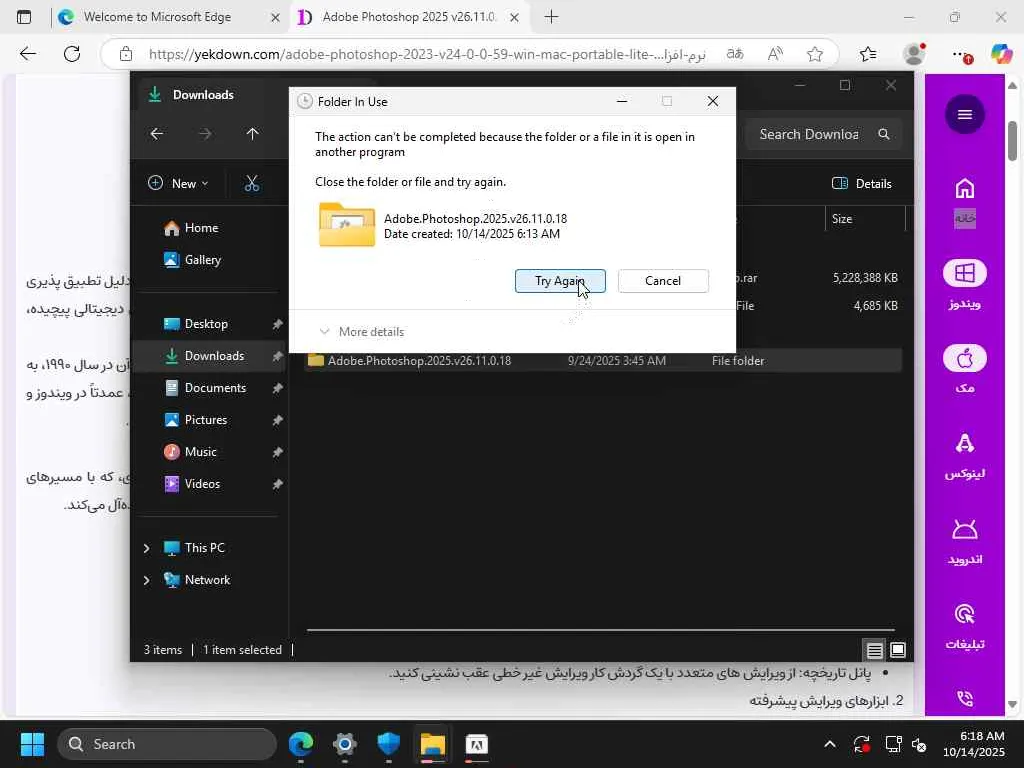
Task: Open the Edge profile icon
Action: (914, 54)
